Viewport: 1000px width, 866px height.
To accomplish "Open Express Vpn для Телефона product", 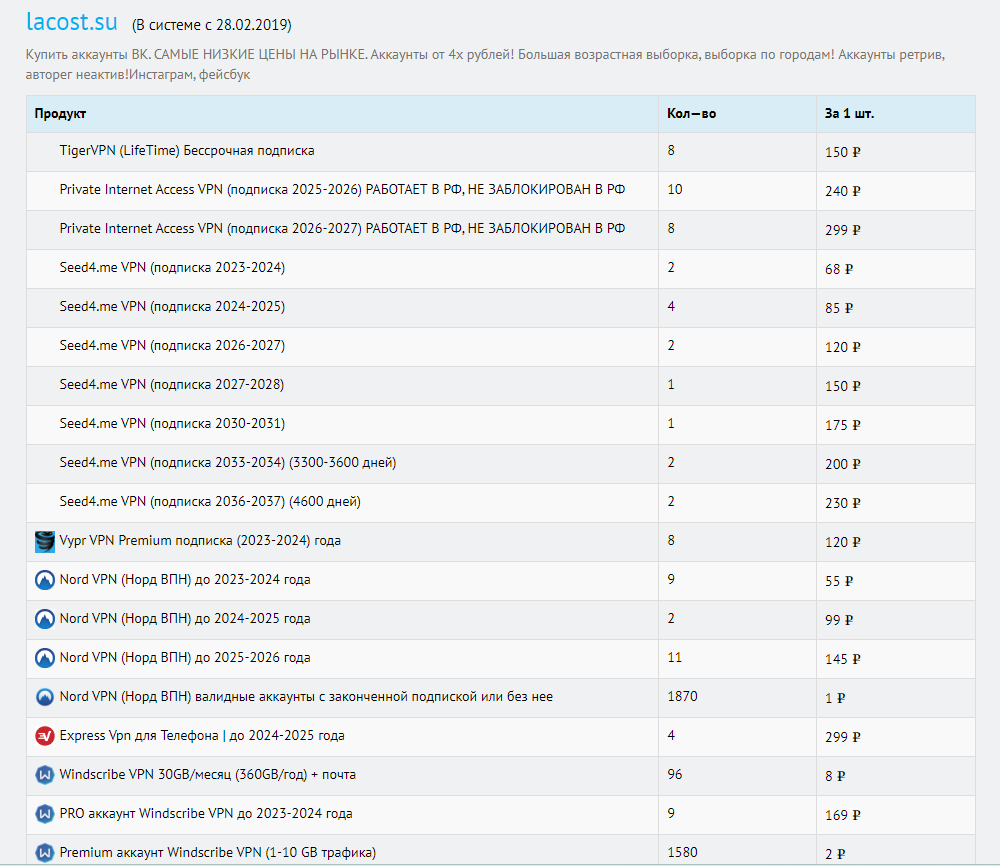I will 202,735.
